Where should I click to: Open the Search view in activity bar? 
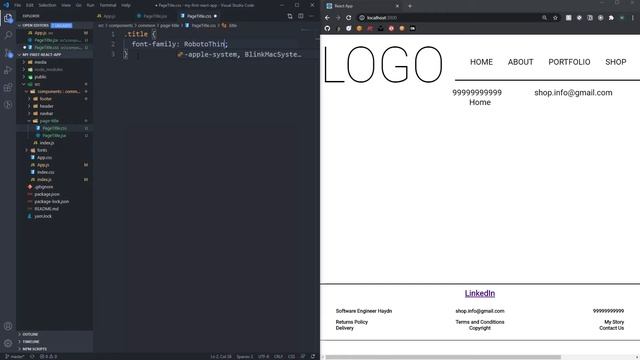click(x=8, y=35)
